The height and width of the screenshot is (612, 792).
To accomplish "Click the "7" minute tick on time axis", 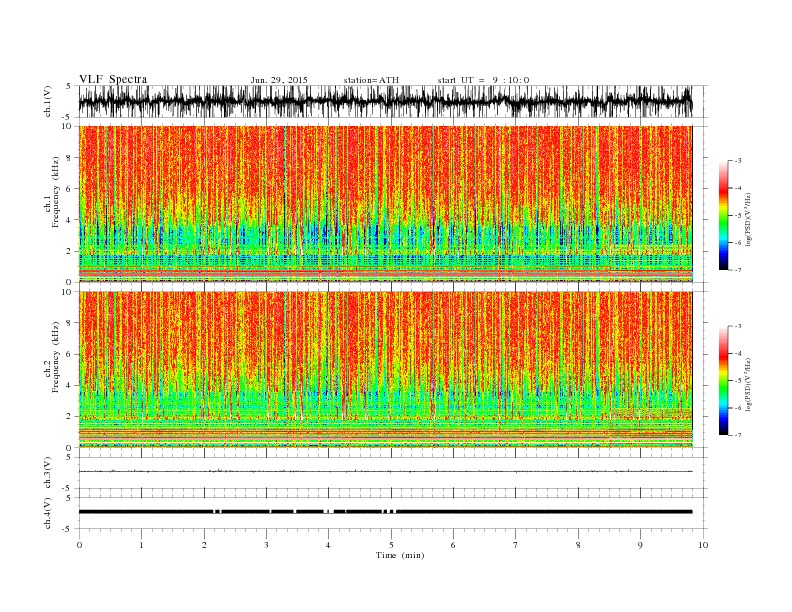I will (516, 545).
